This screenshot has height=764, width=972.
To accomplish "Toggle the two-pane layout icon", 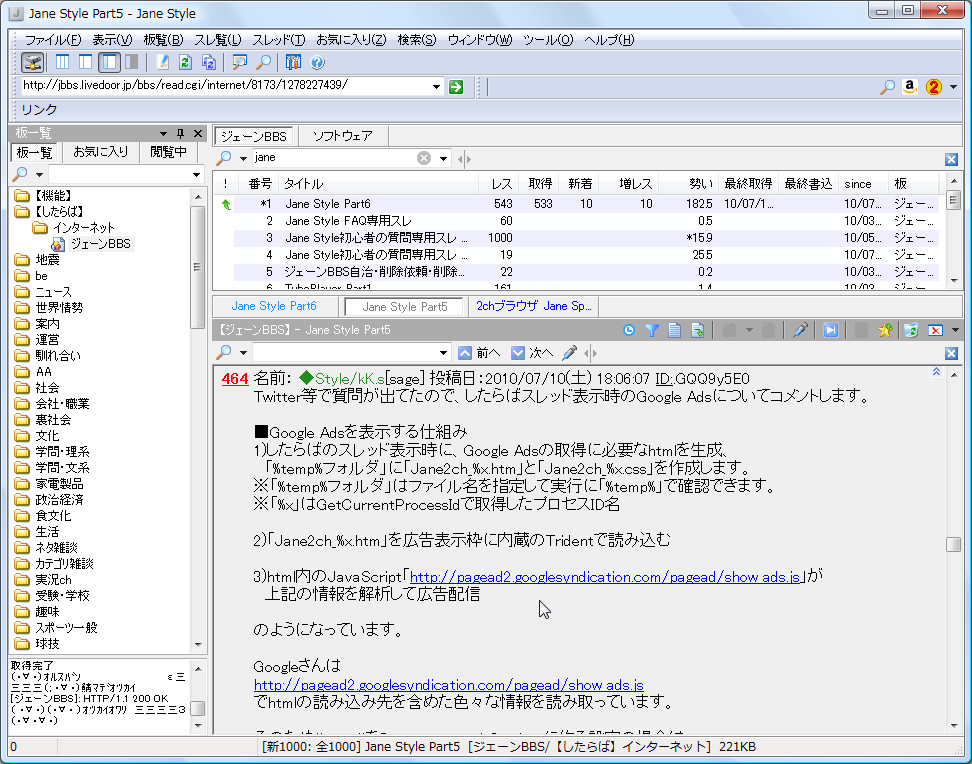I will (85, 63).
